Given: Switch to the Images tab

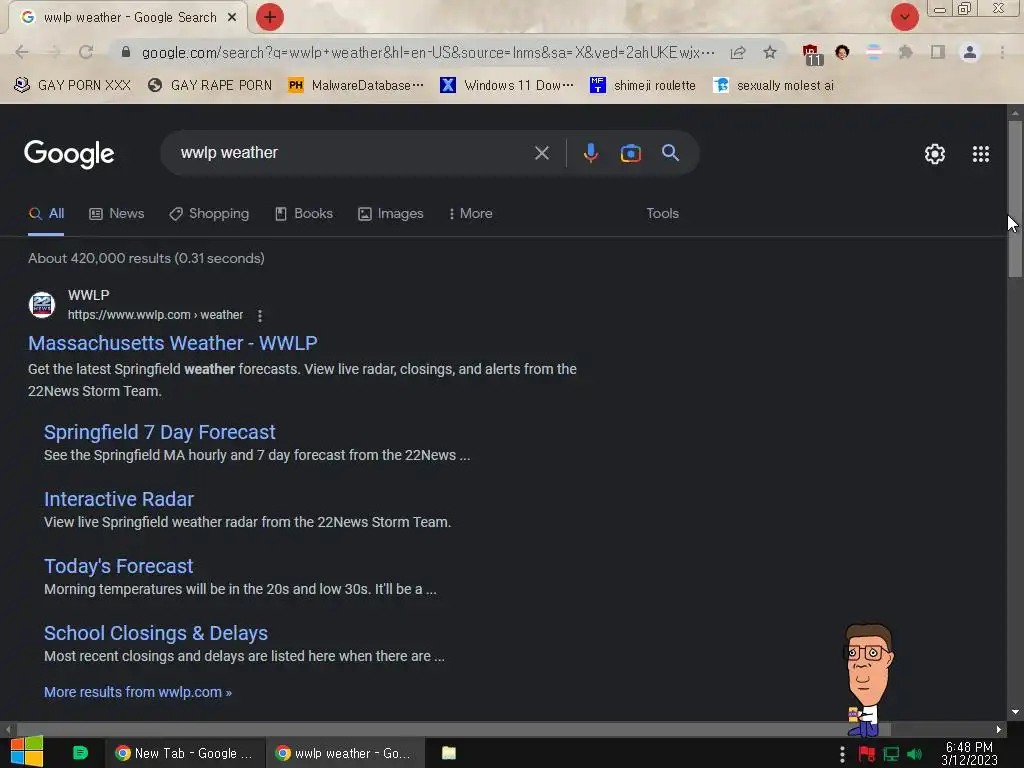Looking at the screenshot, I should coord(391,214).
